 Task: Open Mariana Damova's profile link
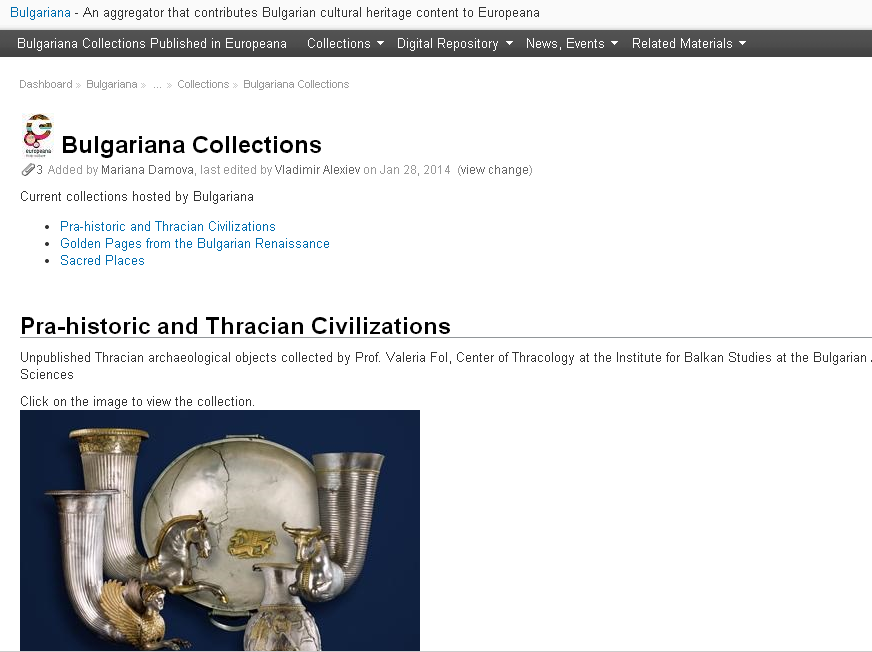(x=147, y=170)
